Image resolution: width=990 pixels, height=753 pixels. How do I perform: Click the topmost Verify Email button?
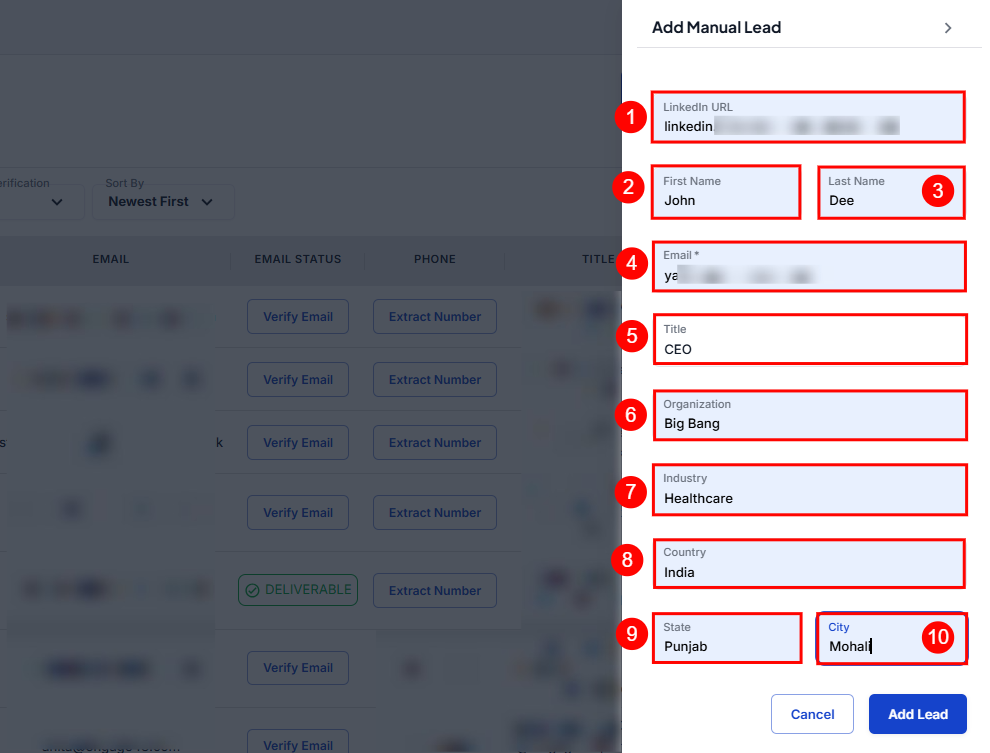(x=298, y=317)
